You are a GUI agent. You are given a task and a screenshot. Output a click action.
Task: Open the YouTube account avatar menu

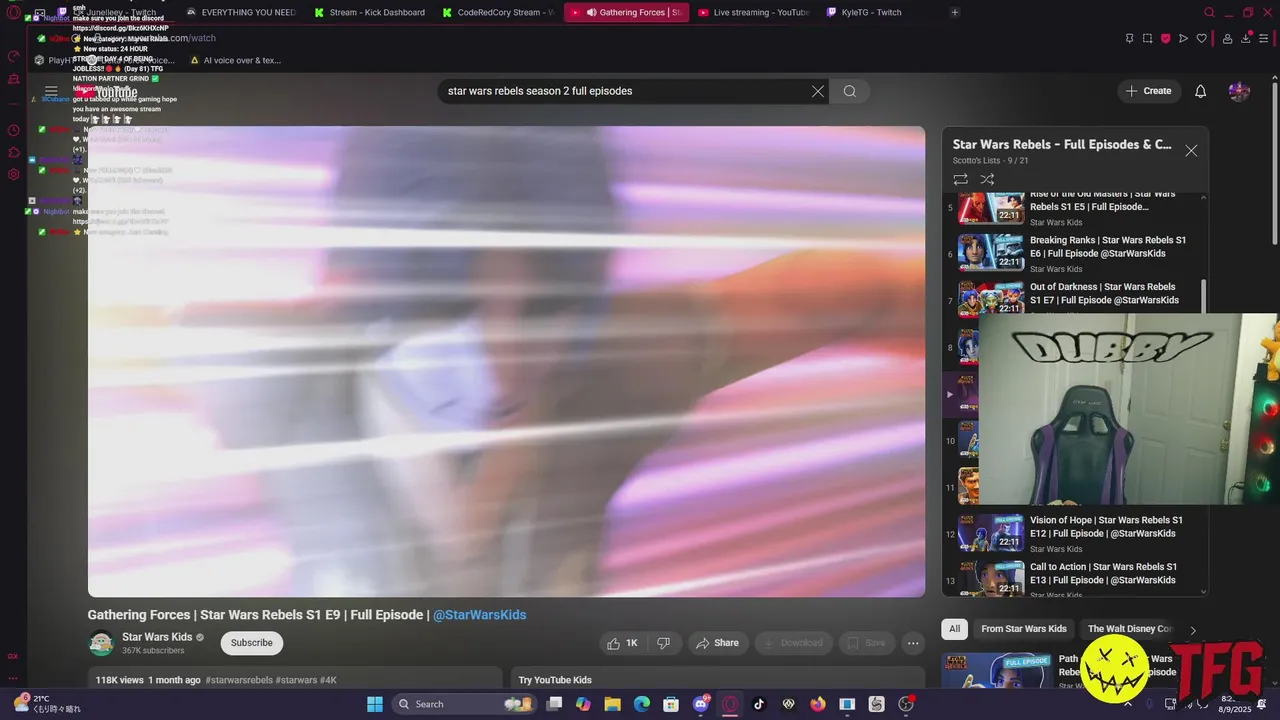[1239, 91]
